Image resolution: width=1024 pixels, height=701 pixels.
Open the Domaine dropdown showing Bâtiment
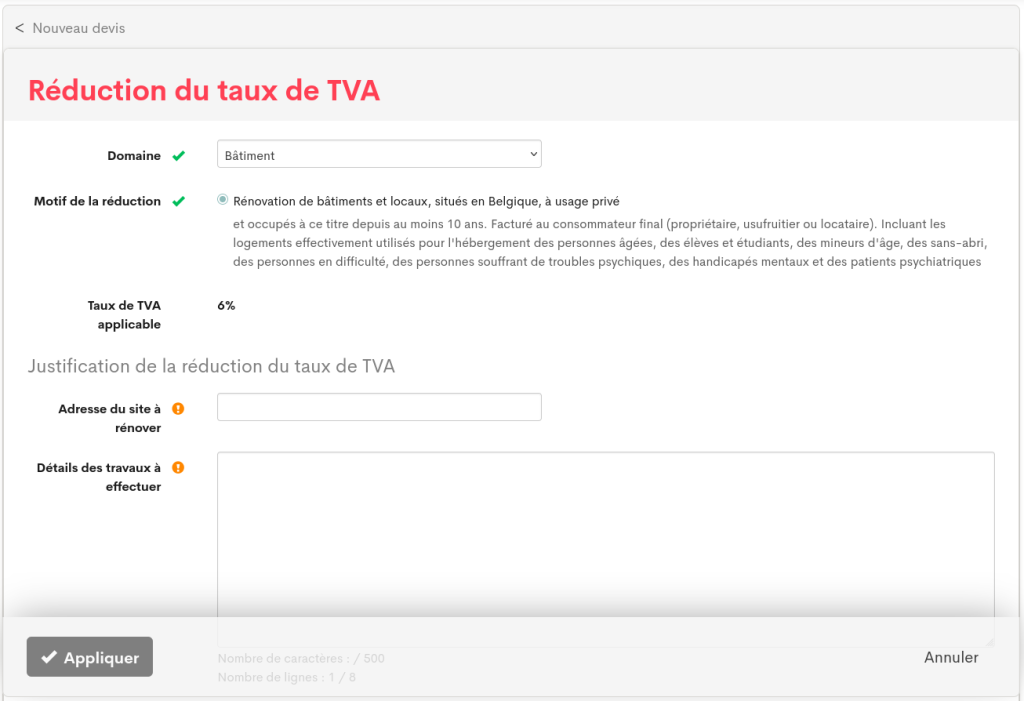click(x=378, y=155)
